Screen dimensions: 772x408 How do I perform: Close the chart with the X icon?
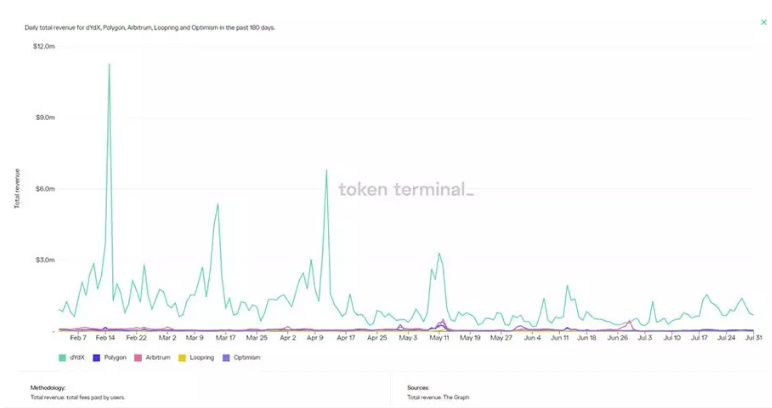tap(764, 22)
